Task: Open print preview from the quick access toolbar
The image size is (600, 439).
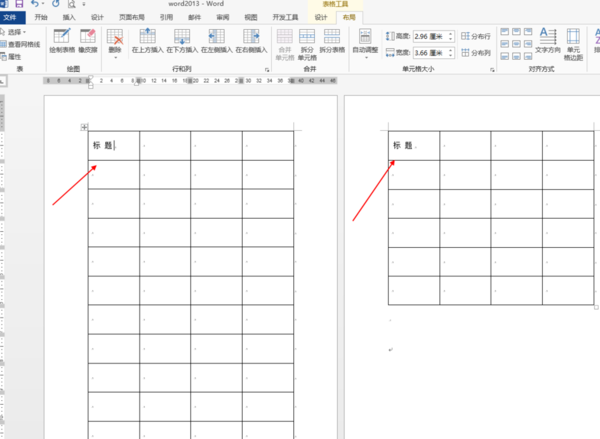Action: [71, 4]
